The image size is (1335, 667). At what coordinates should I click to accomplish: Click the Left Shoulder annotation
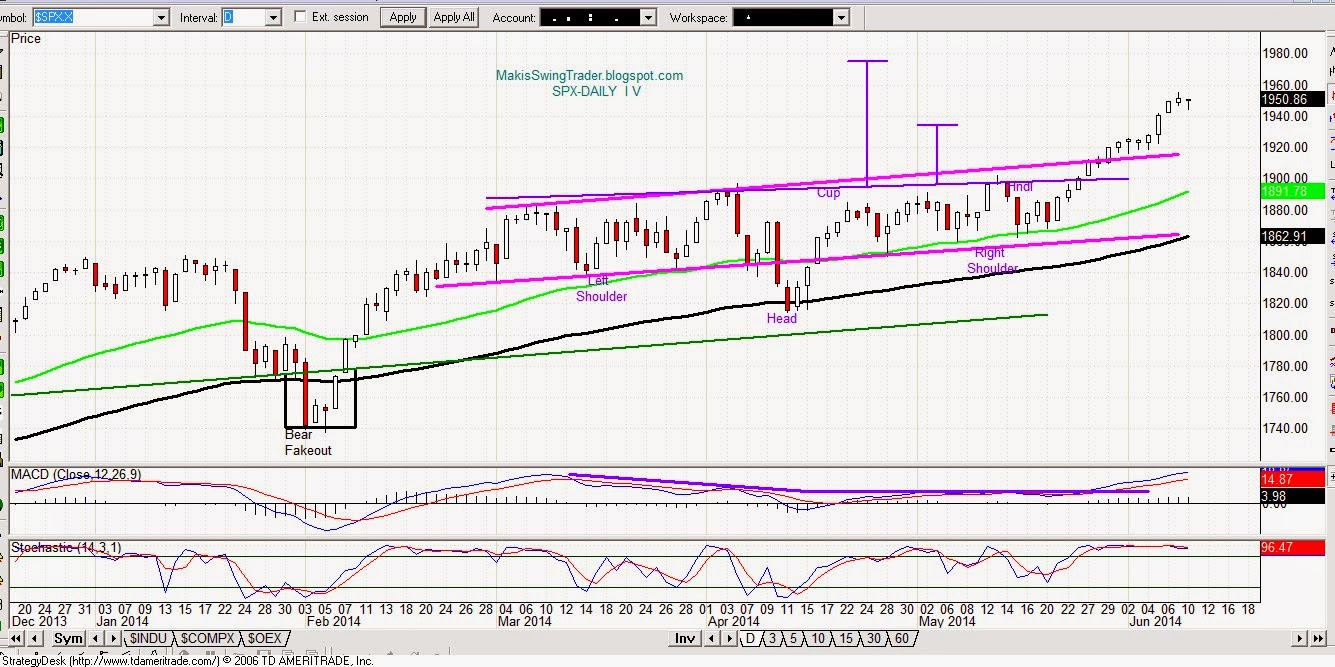pos(601,288)
